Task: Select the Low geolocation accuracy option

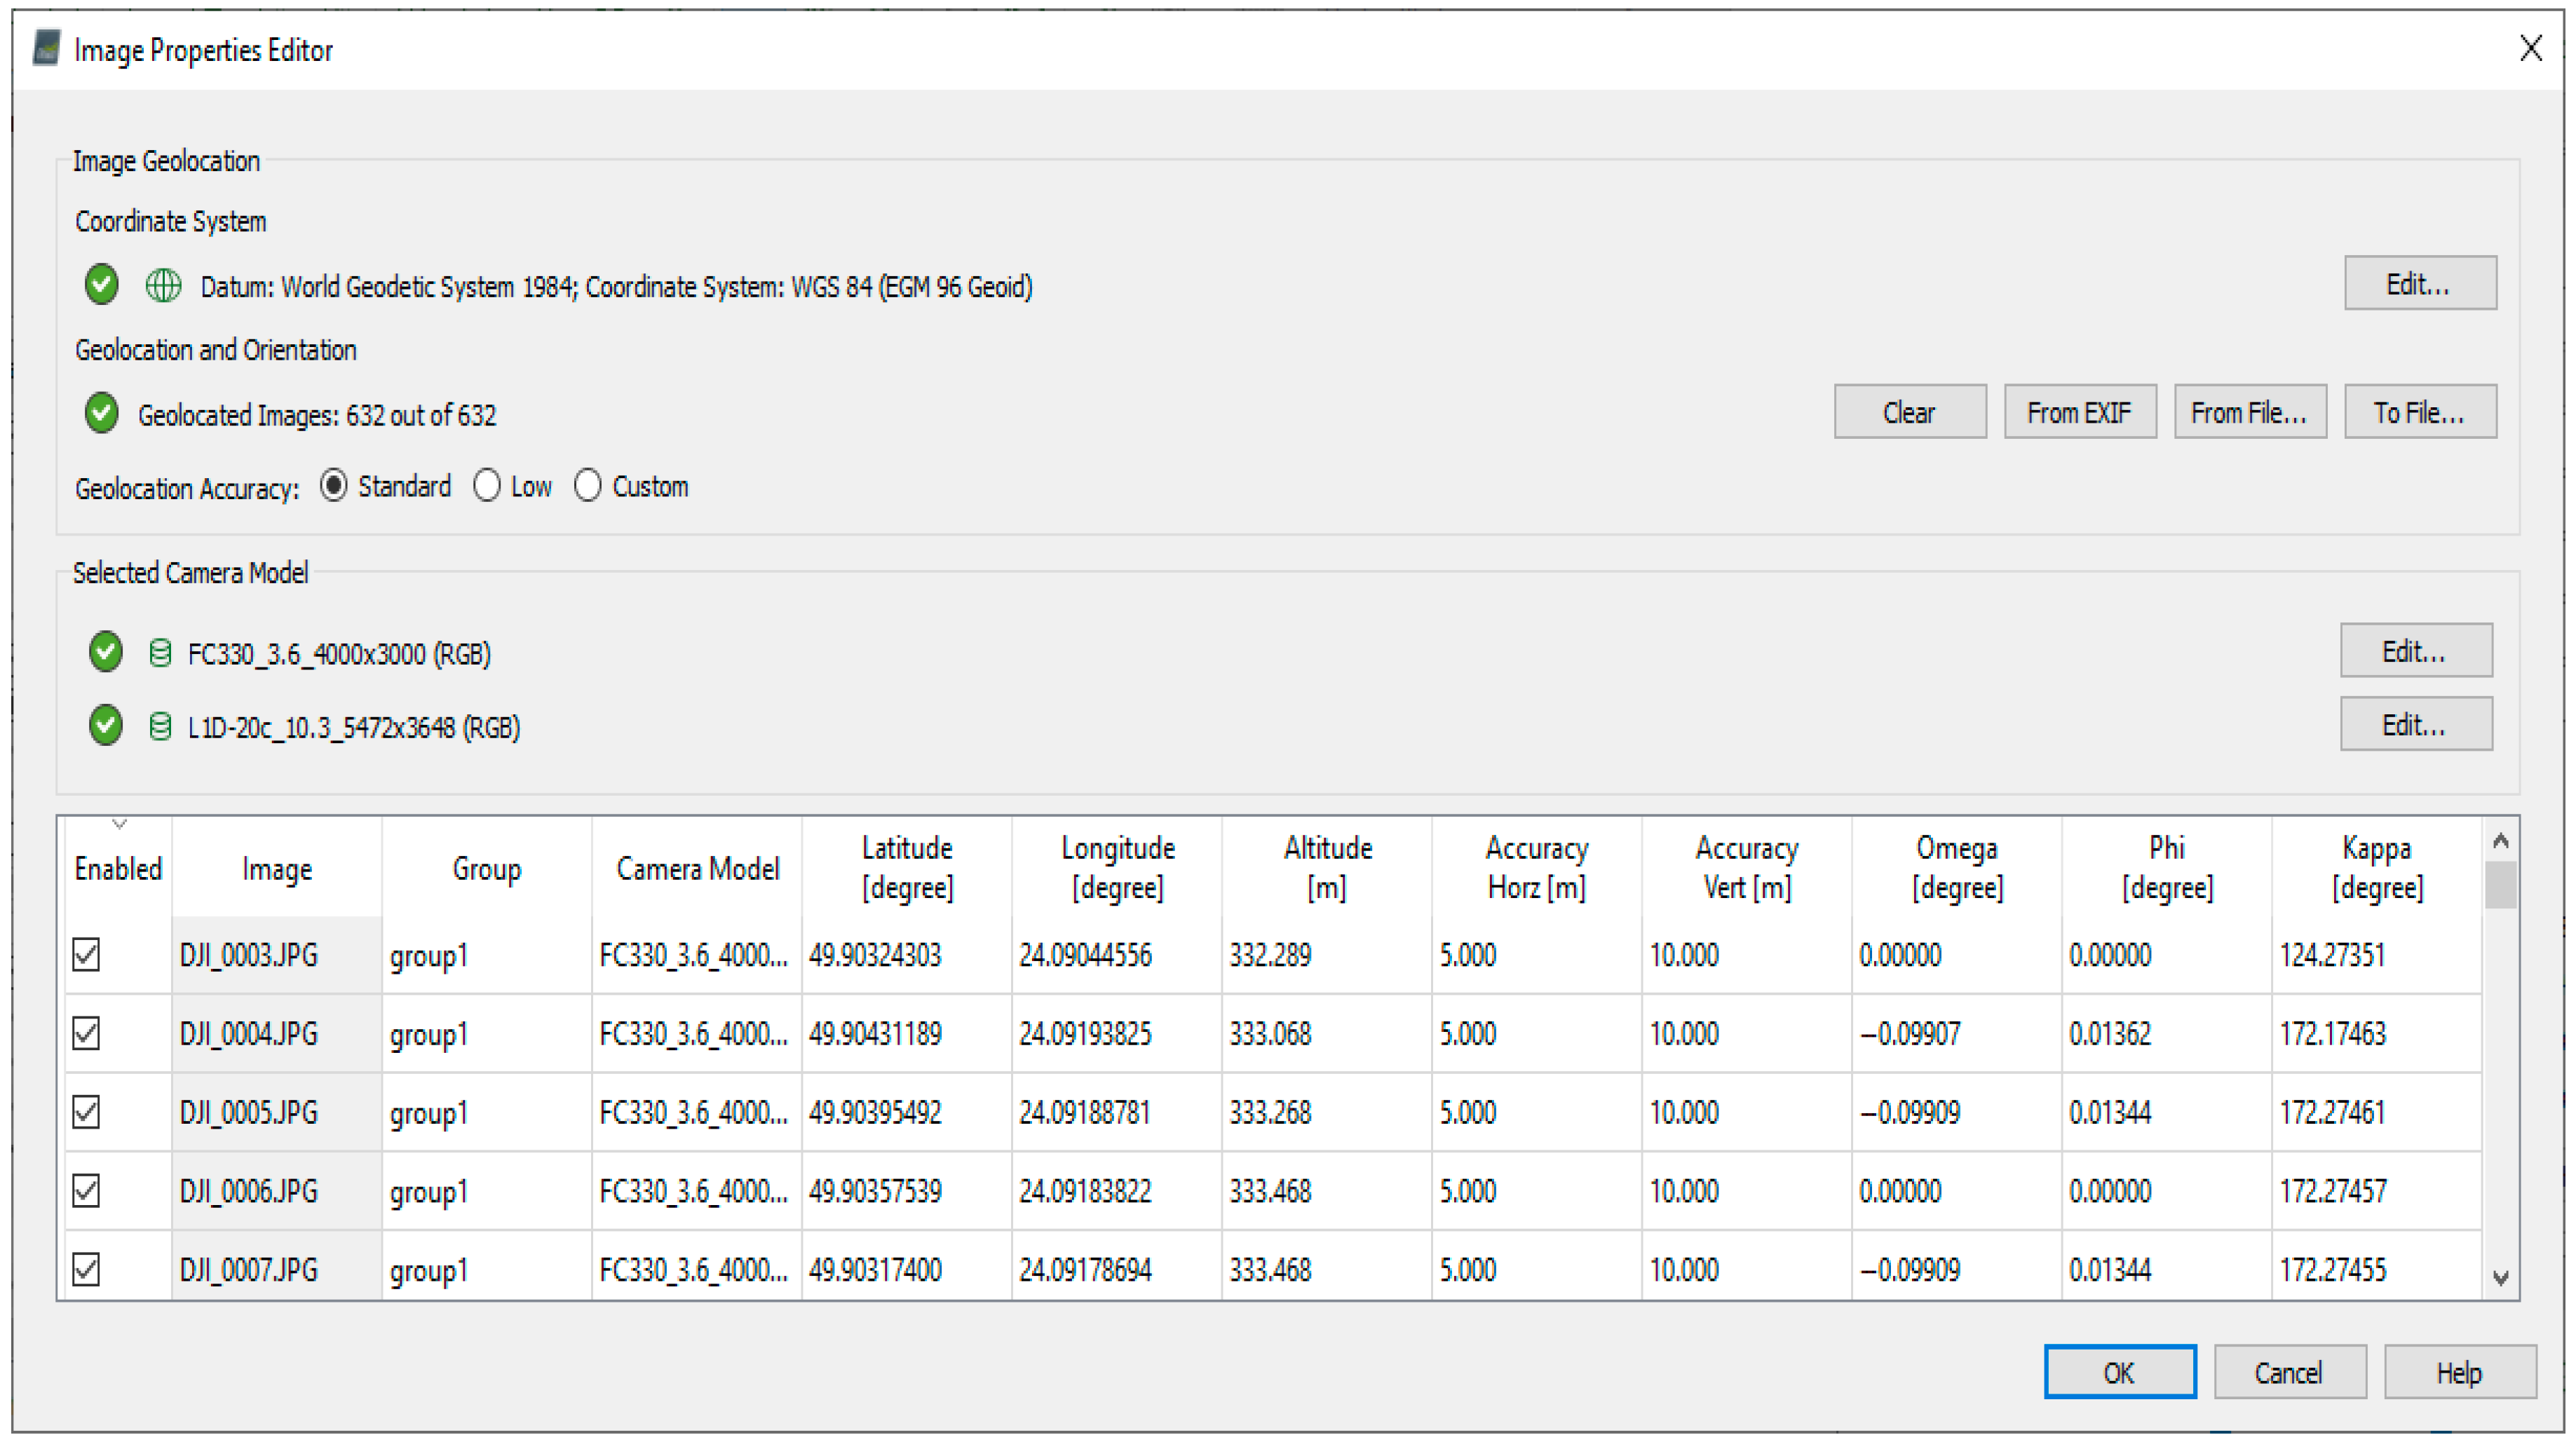Action: tap(487, 486)
